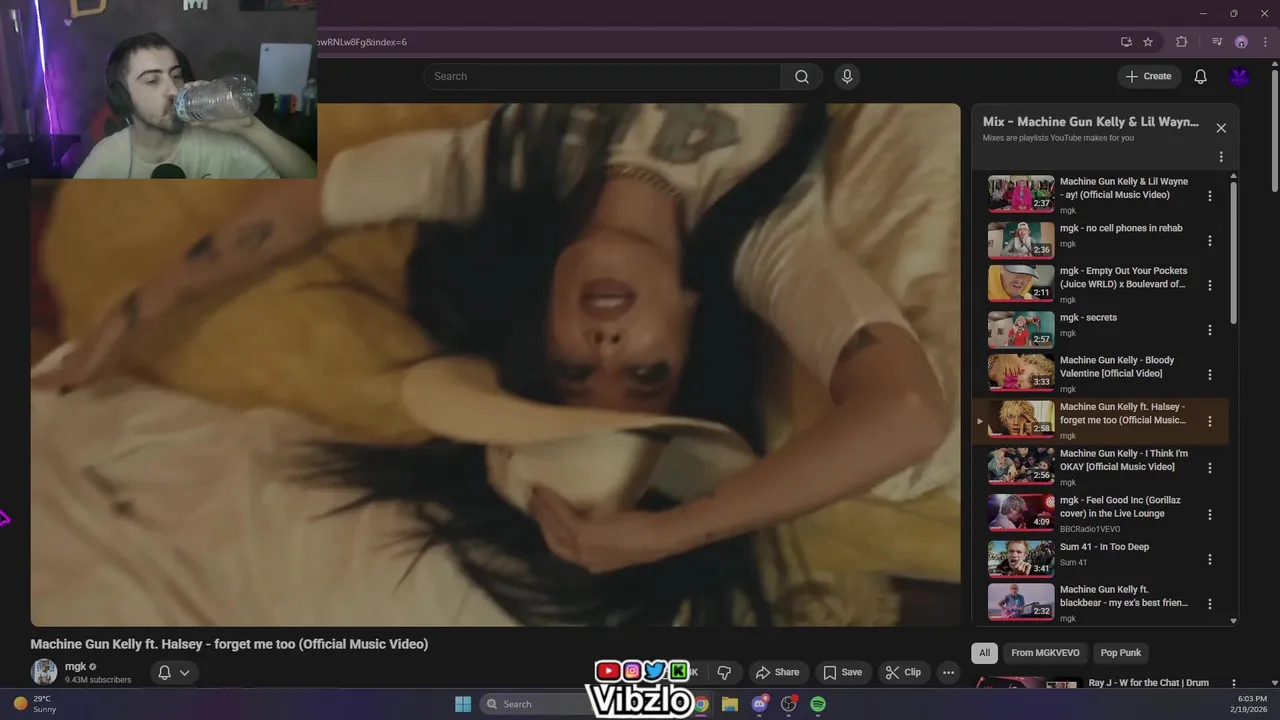Play 'mgk - secrets' thumbnail
Viewport: 1280px width, 720px height.
tap(1021, 330)
